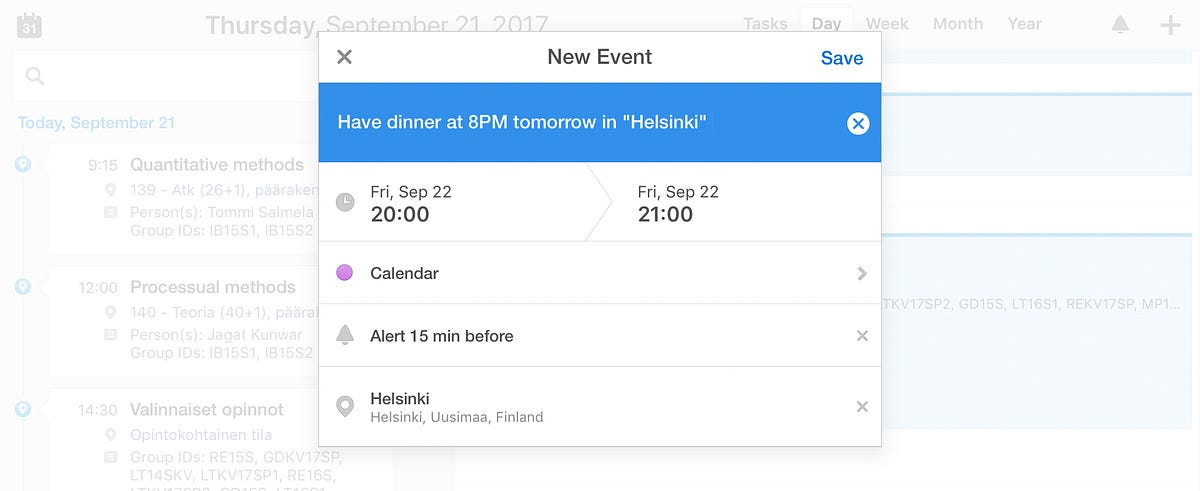Click the event title field Have dinner at 8PM
The height and width of the screenshot is (491, 1200).
(522, 123)
